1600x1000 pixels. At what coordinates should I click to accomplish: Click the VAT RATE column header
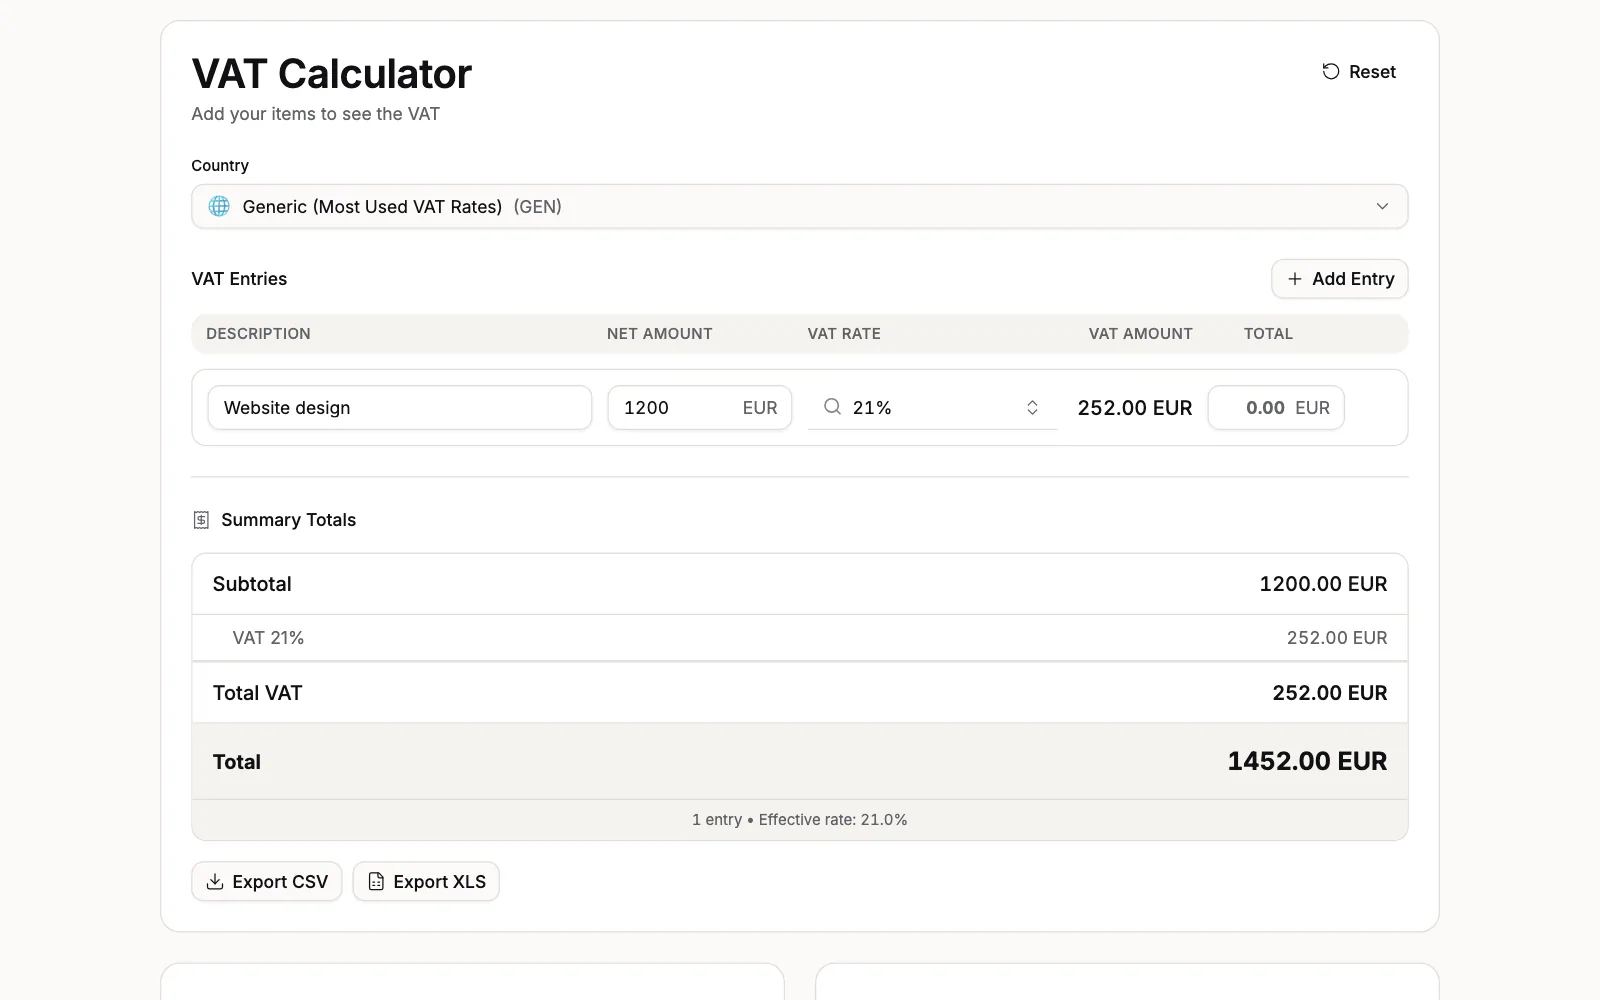[844, 334]
